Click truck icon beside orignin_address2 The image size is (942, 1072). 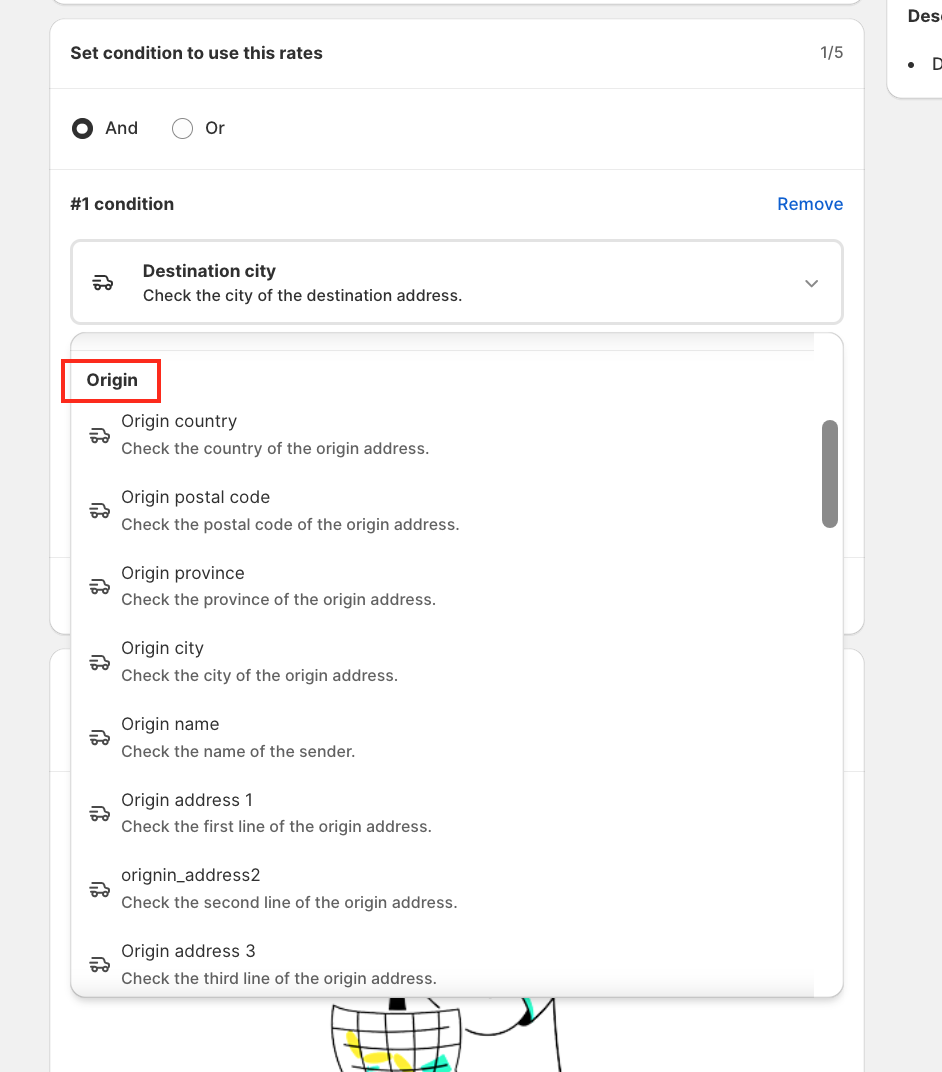pyautogui.click(x=99, y=889)
